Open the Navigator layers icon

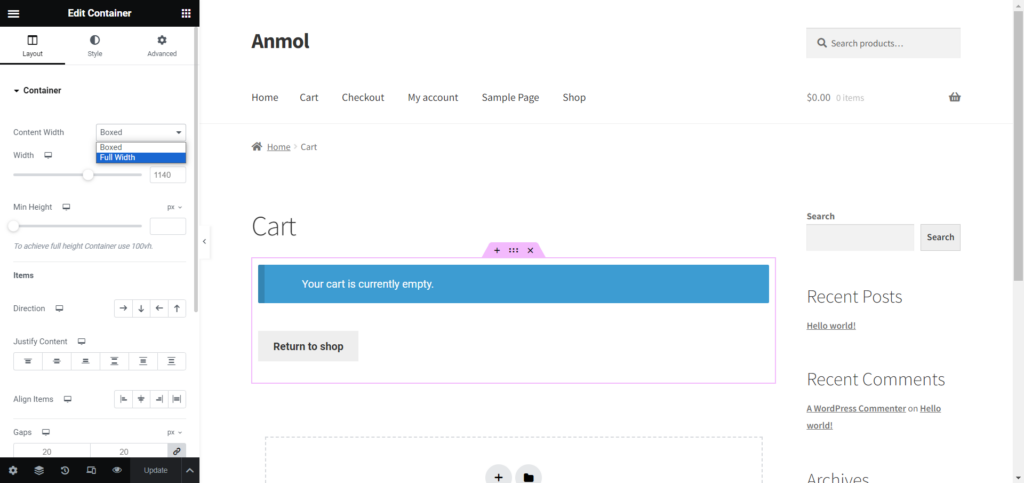39,470
